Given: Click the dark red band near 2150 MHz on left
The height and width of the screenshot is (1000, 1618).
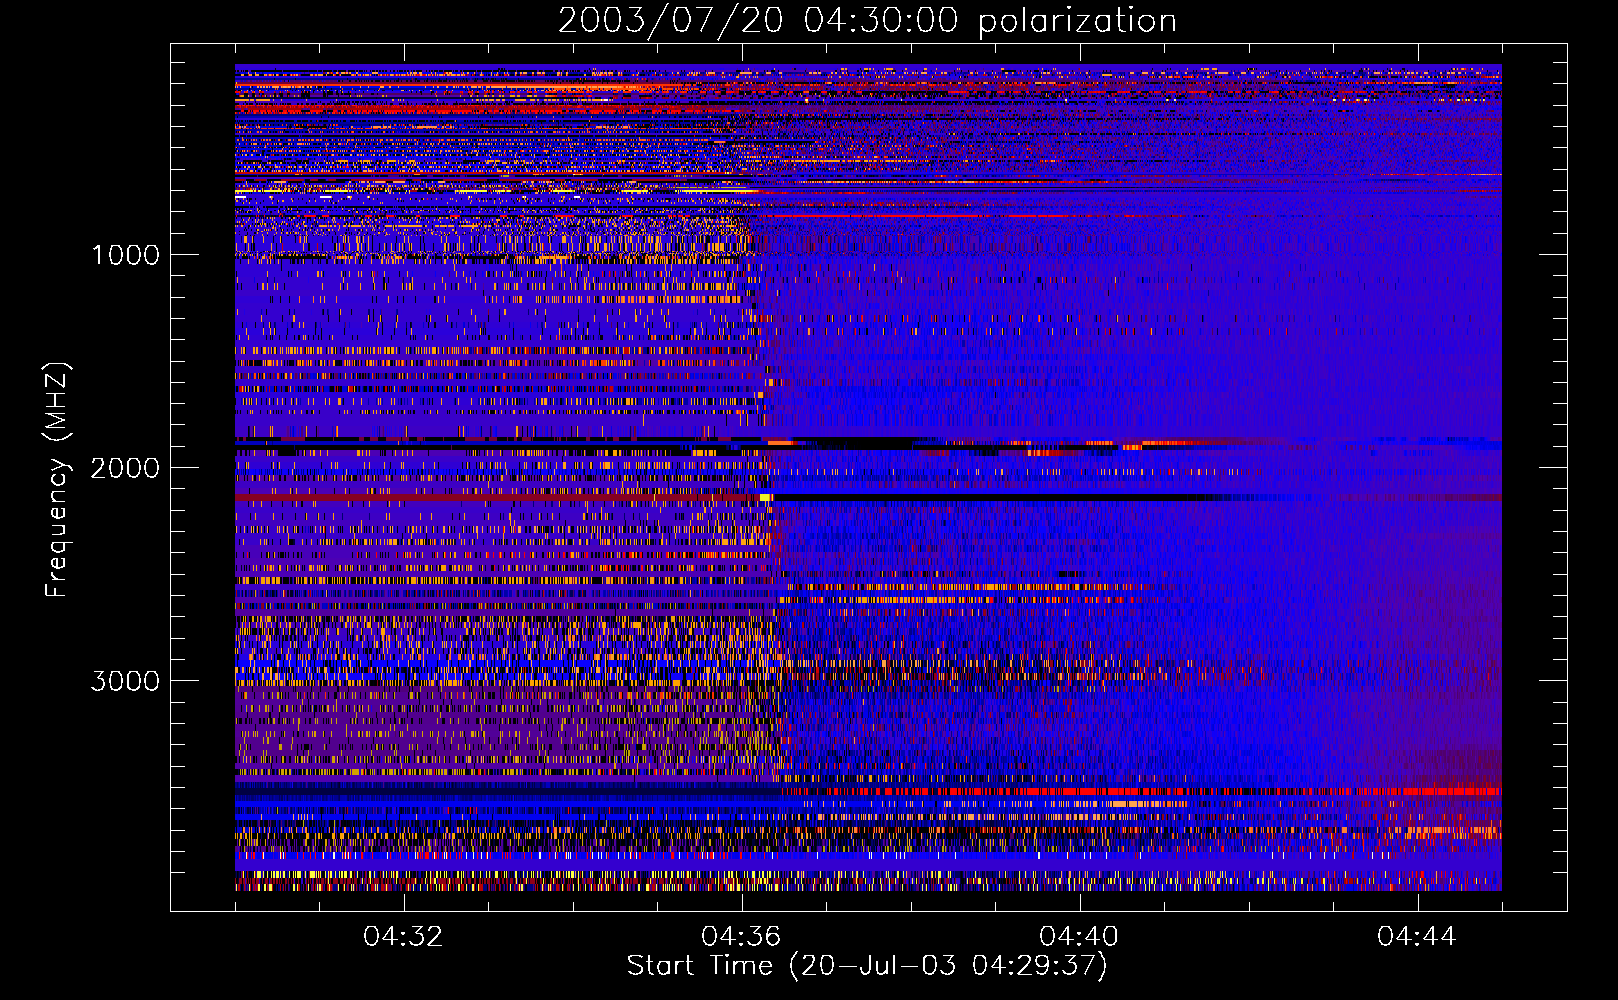Looking at the screenshot, I should (500, 496).
